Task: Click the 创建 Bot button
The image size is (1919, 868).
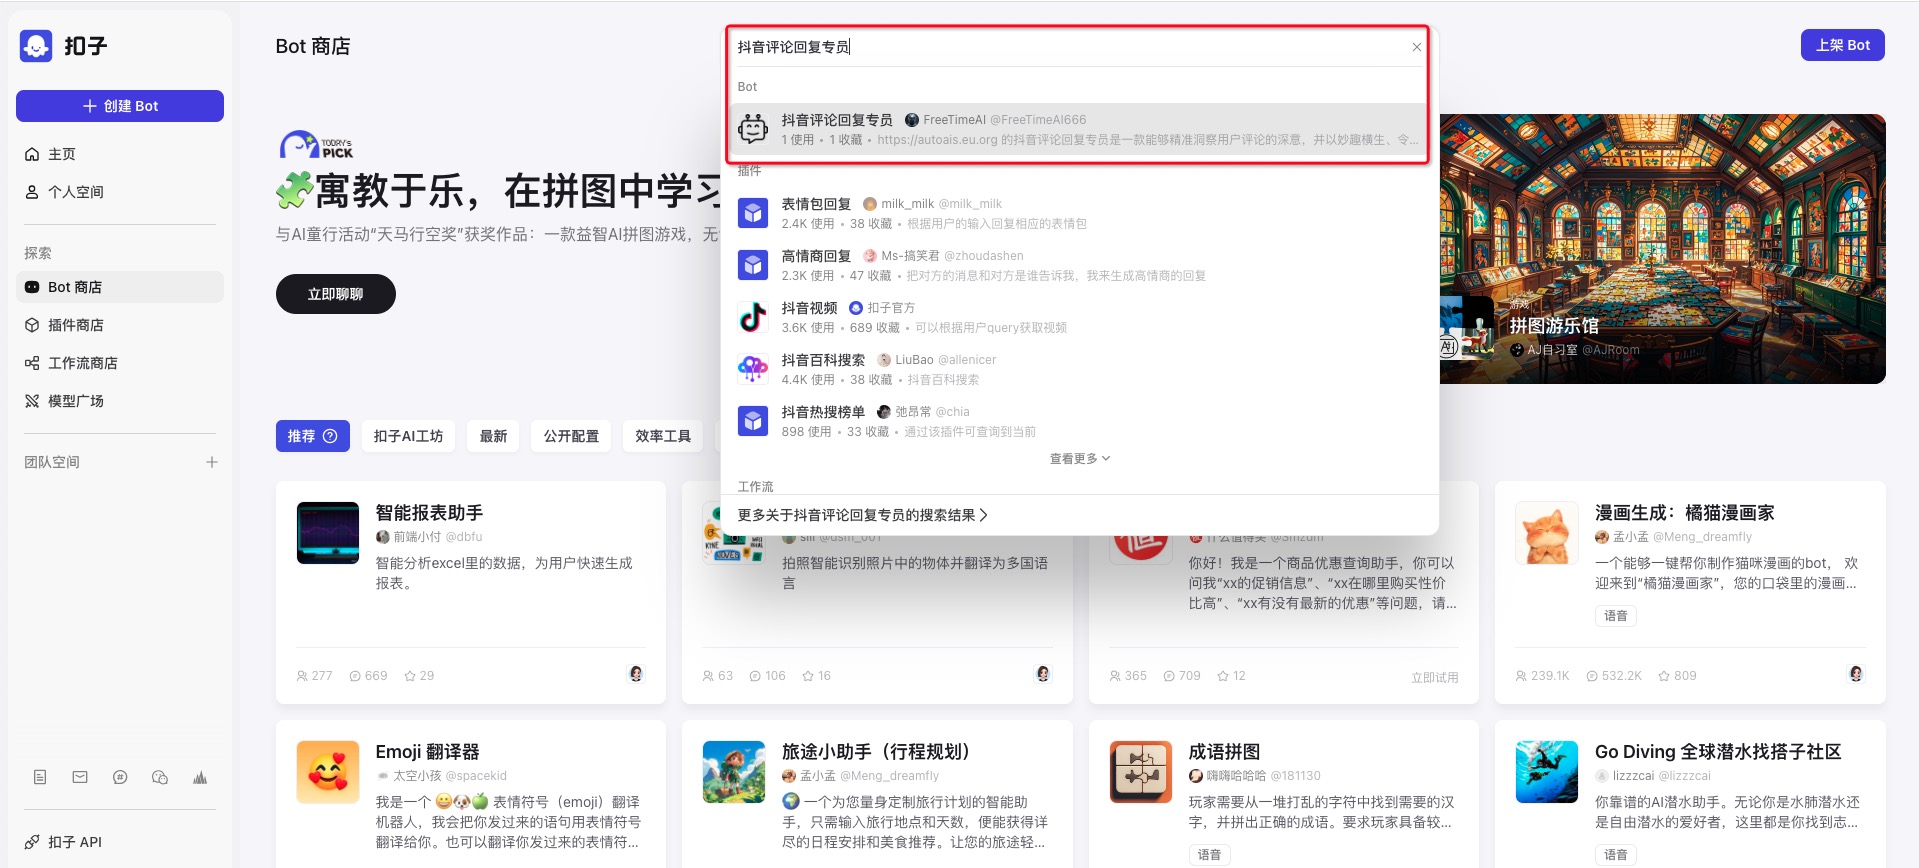Action: (120, 106)
